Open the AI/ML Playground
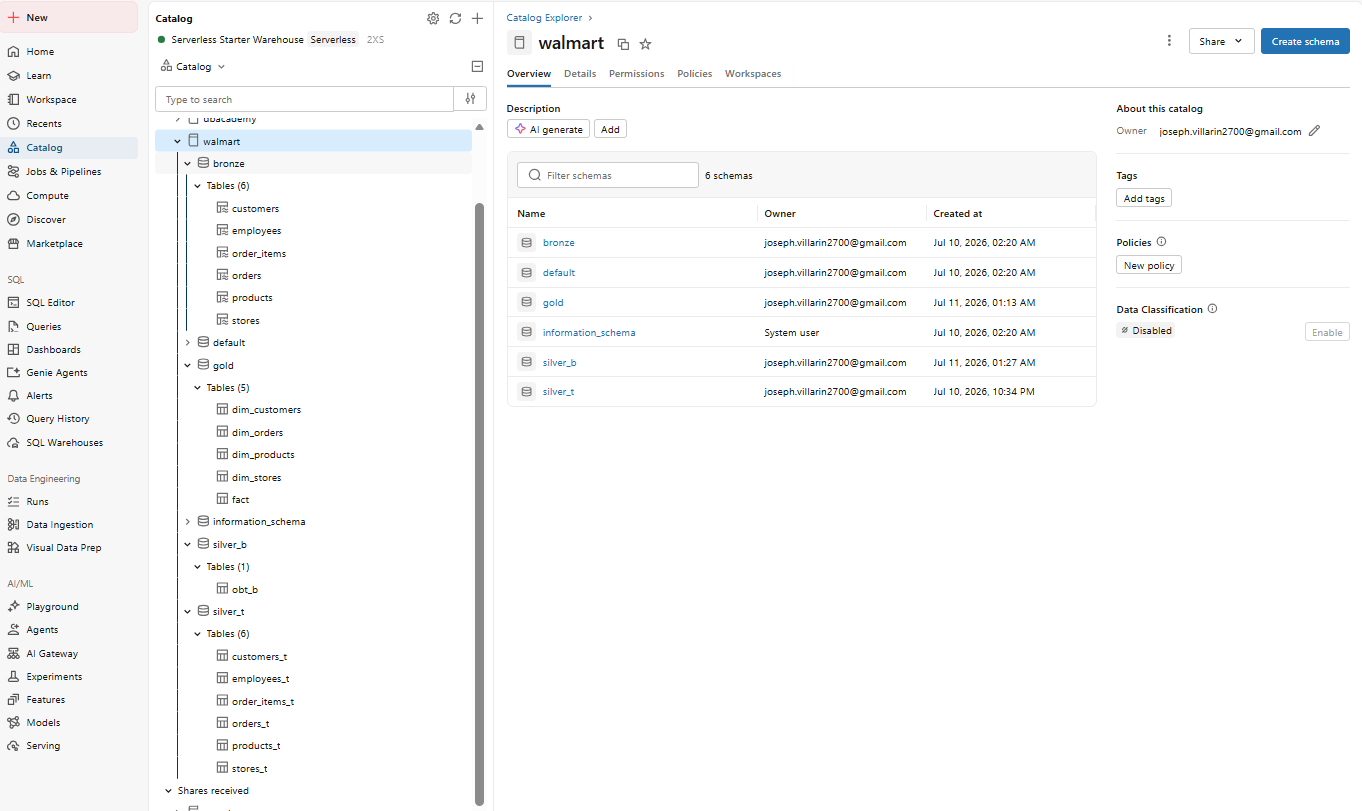This screenshot has height=811, width=1362. [x=52, y=607]
